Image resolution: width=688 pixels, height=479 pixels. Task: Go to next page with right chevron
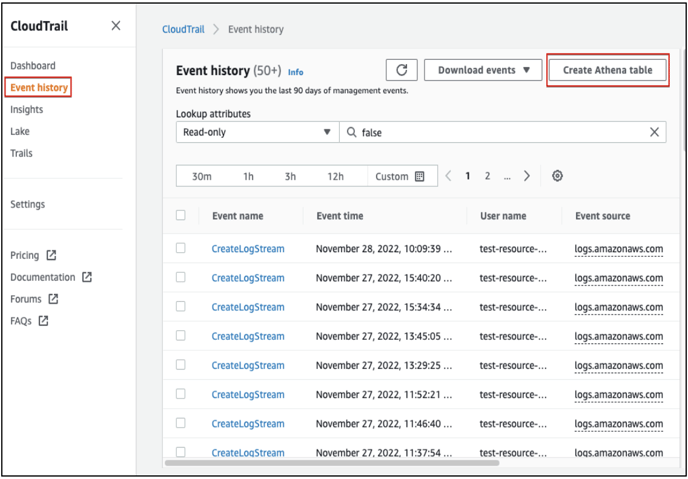[x=527, y=176]
